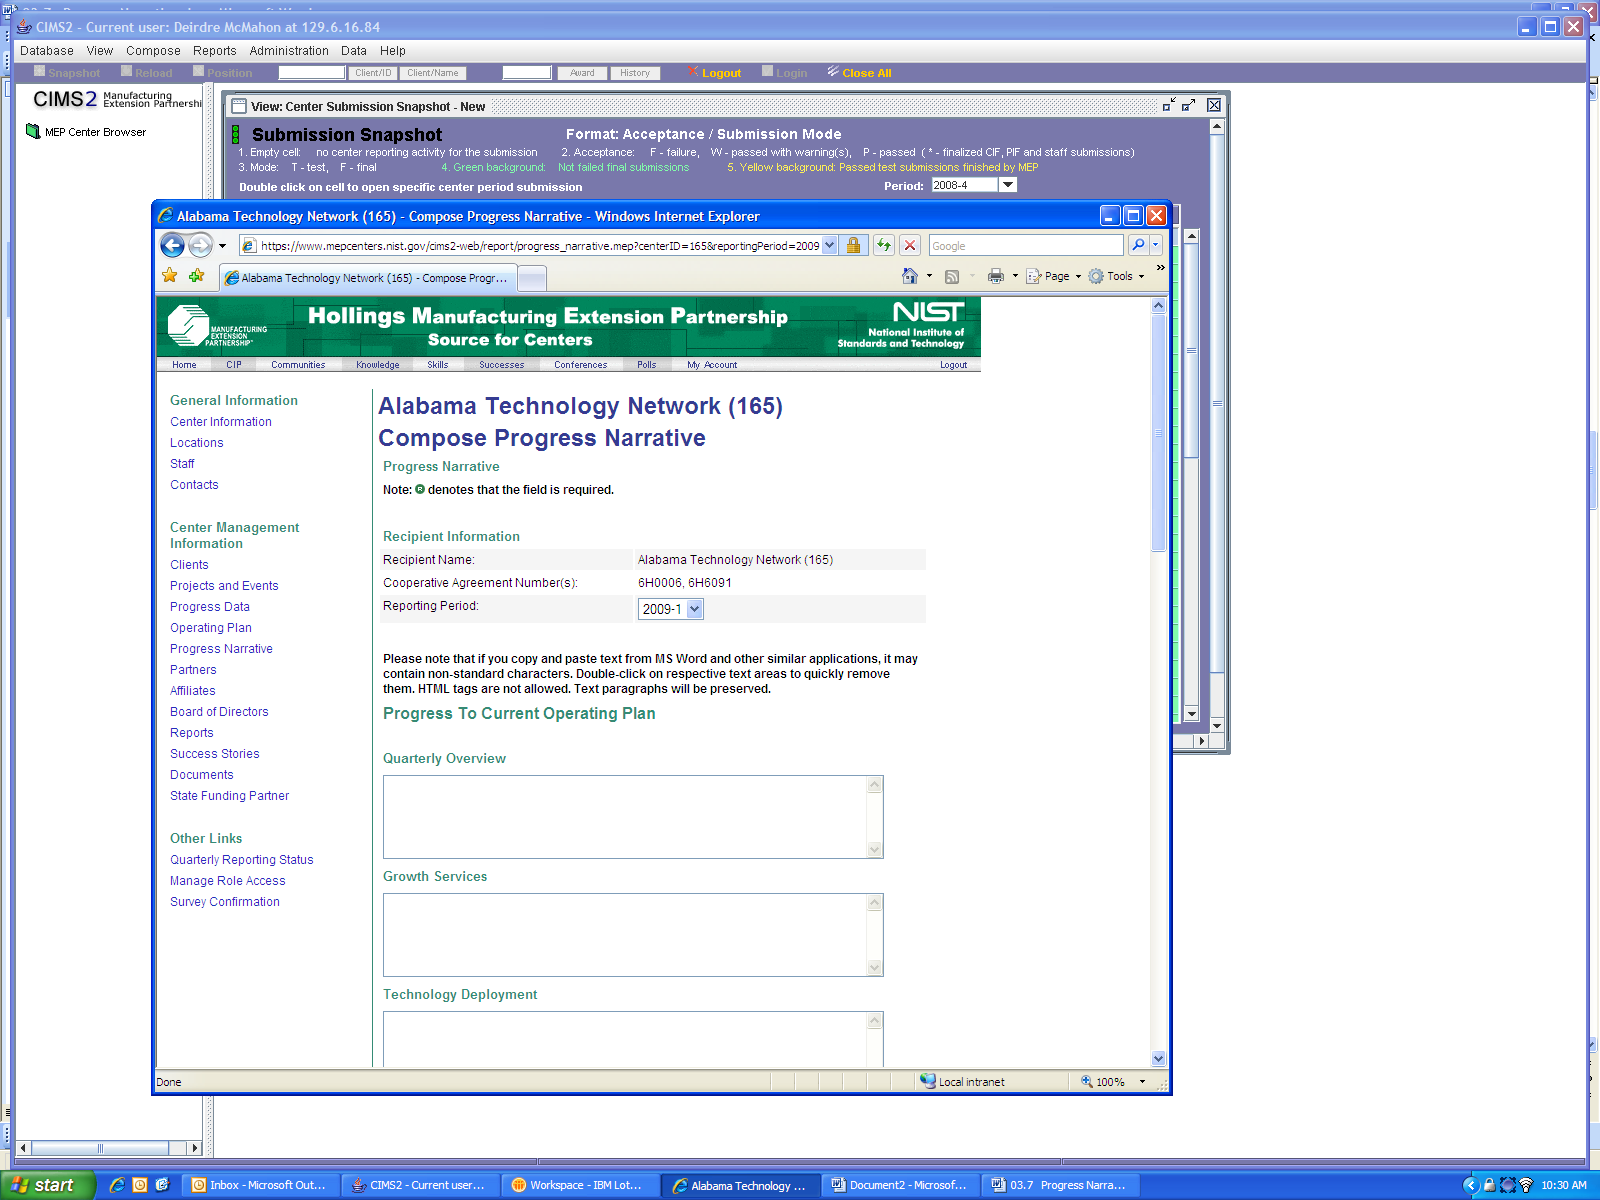Image resolution: width=1600 pixels, height=1200 pixels.
Task: Click the traffic light icon beside Submission Snapshot
Action: [236, 135]
